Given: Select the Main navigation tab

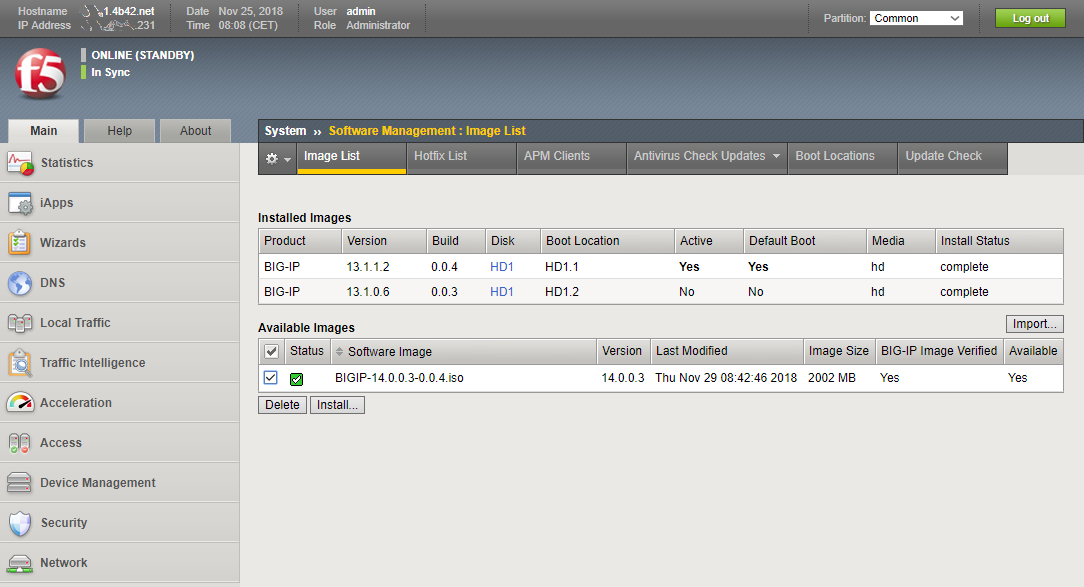Looking at the screenshot, I should pos(44,131).
